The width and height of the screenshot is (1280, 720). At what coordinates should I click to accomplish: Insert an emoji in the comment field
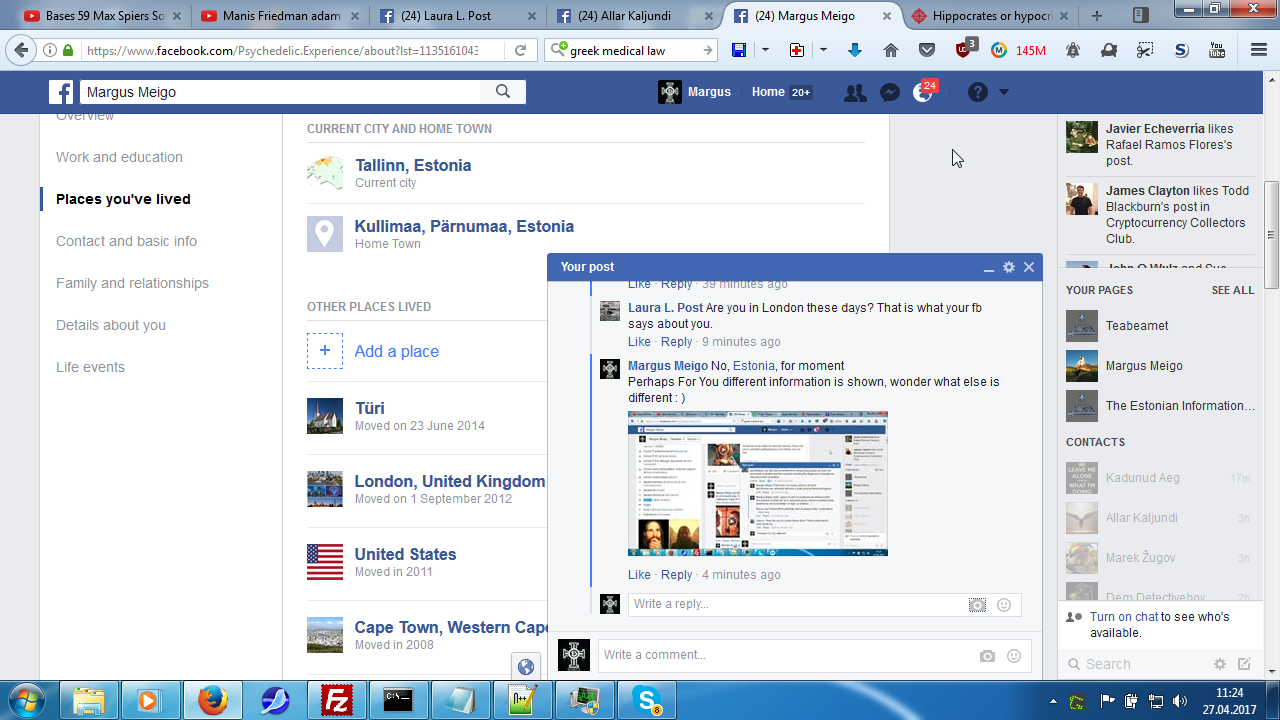pos(1014,656)
